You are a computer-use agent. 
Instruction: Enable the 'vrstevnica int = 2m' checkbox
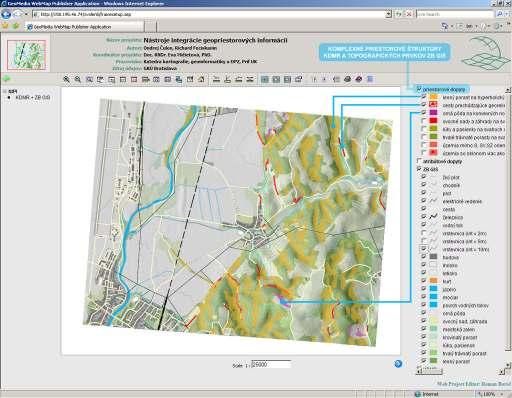[424, 233]
